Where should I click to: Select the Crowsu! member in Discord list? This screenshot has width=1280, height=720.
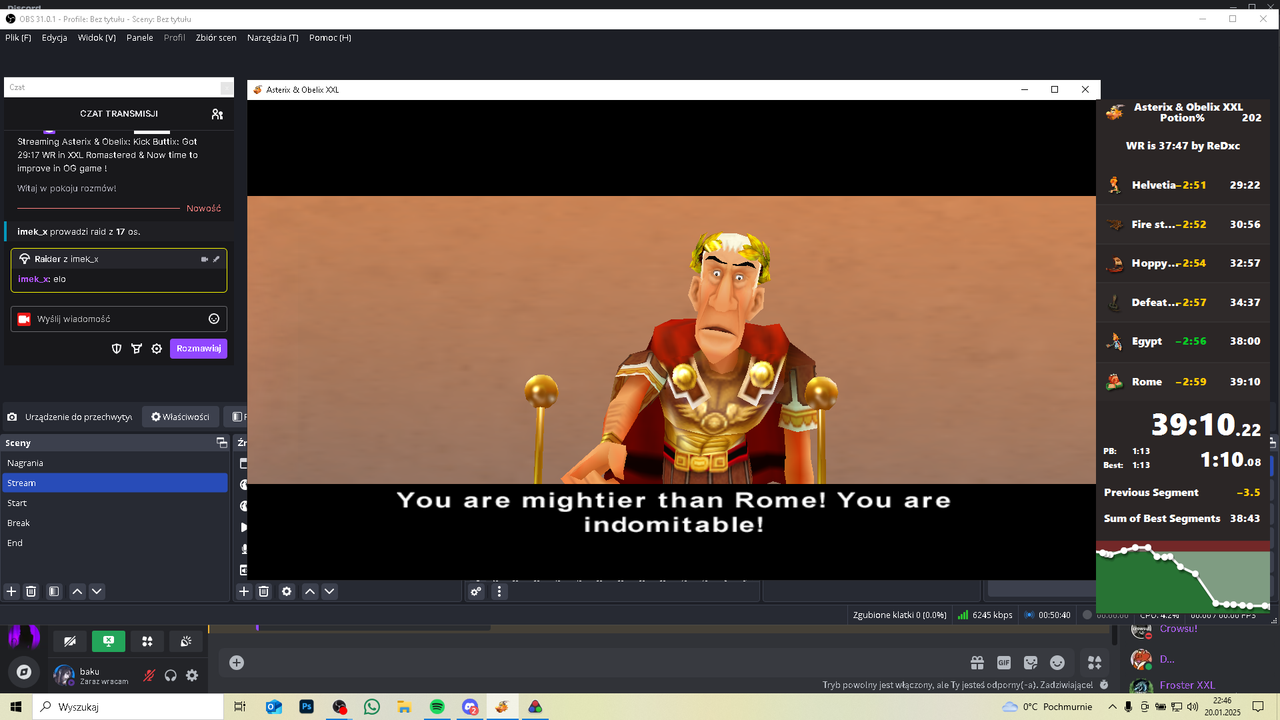pyautogui.click(x=1178, y=629)
